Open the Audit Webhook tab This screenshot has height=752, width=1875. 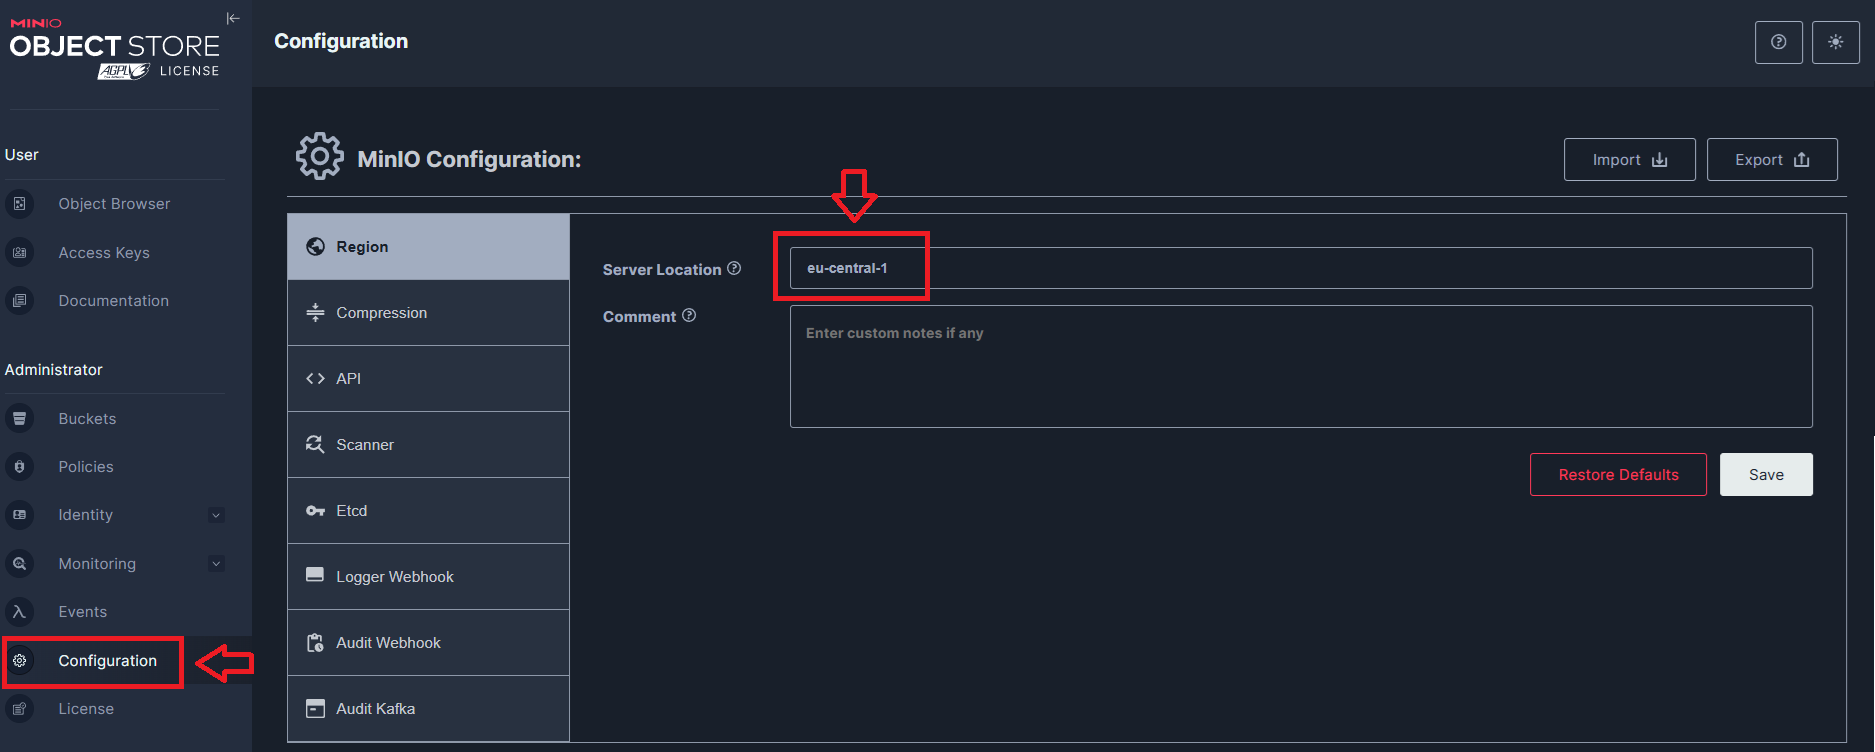[428, 643]
